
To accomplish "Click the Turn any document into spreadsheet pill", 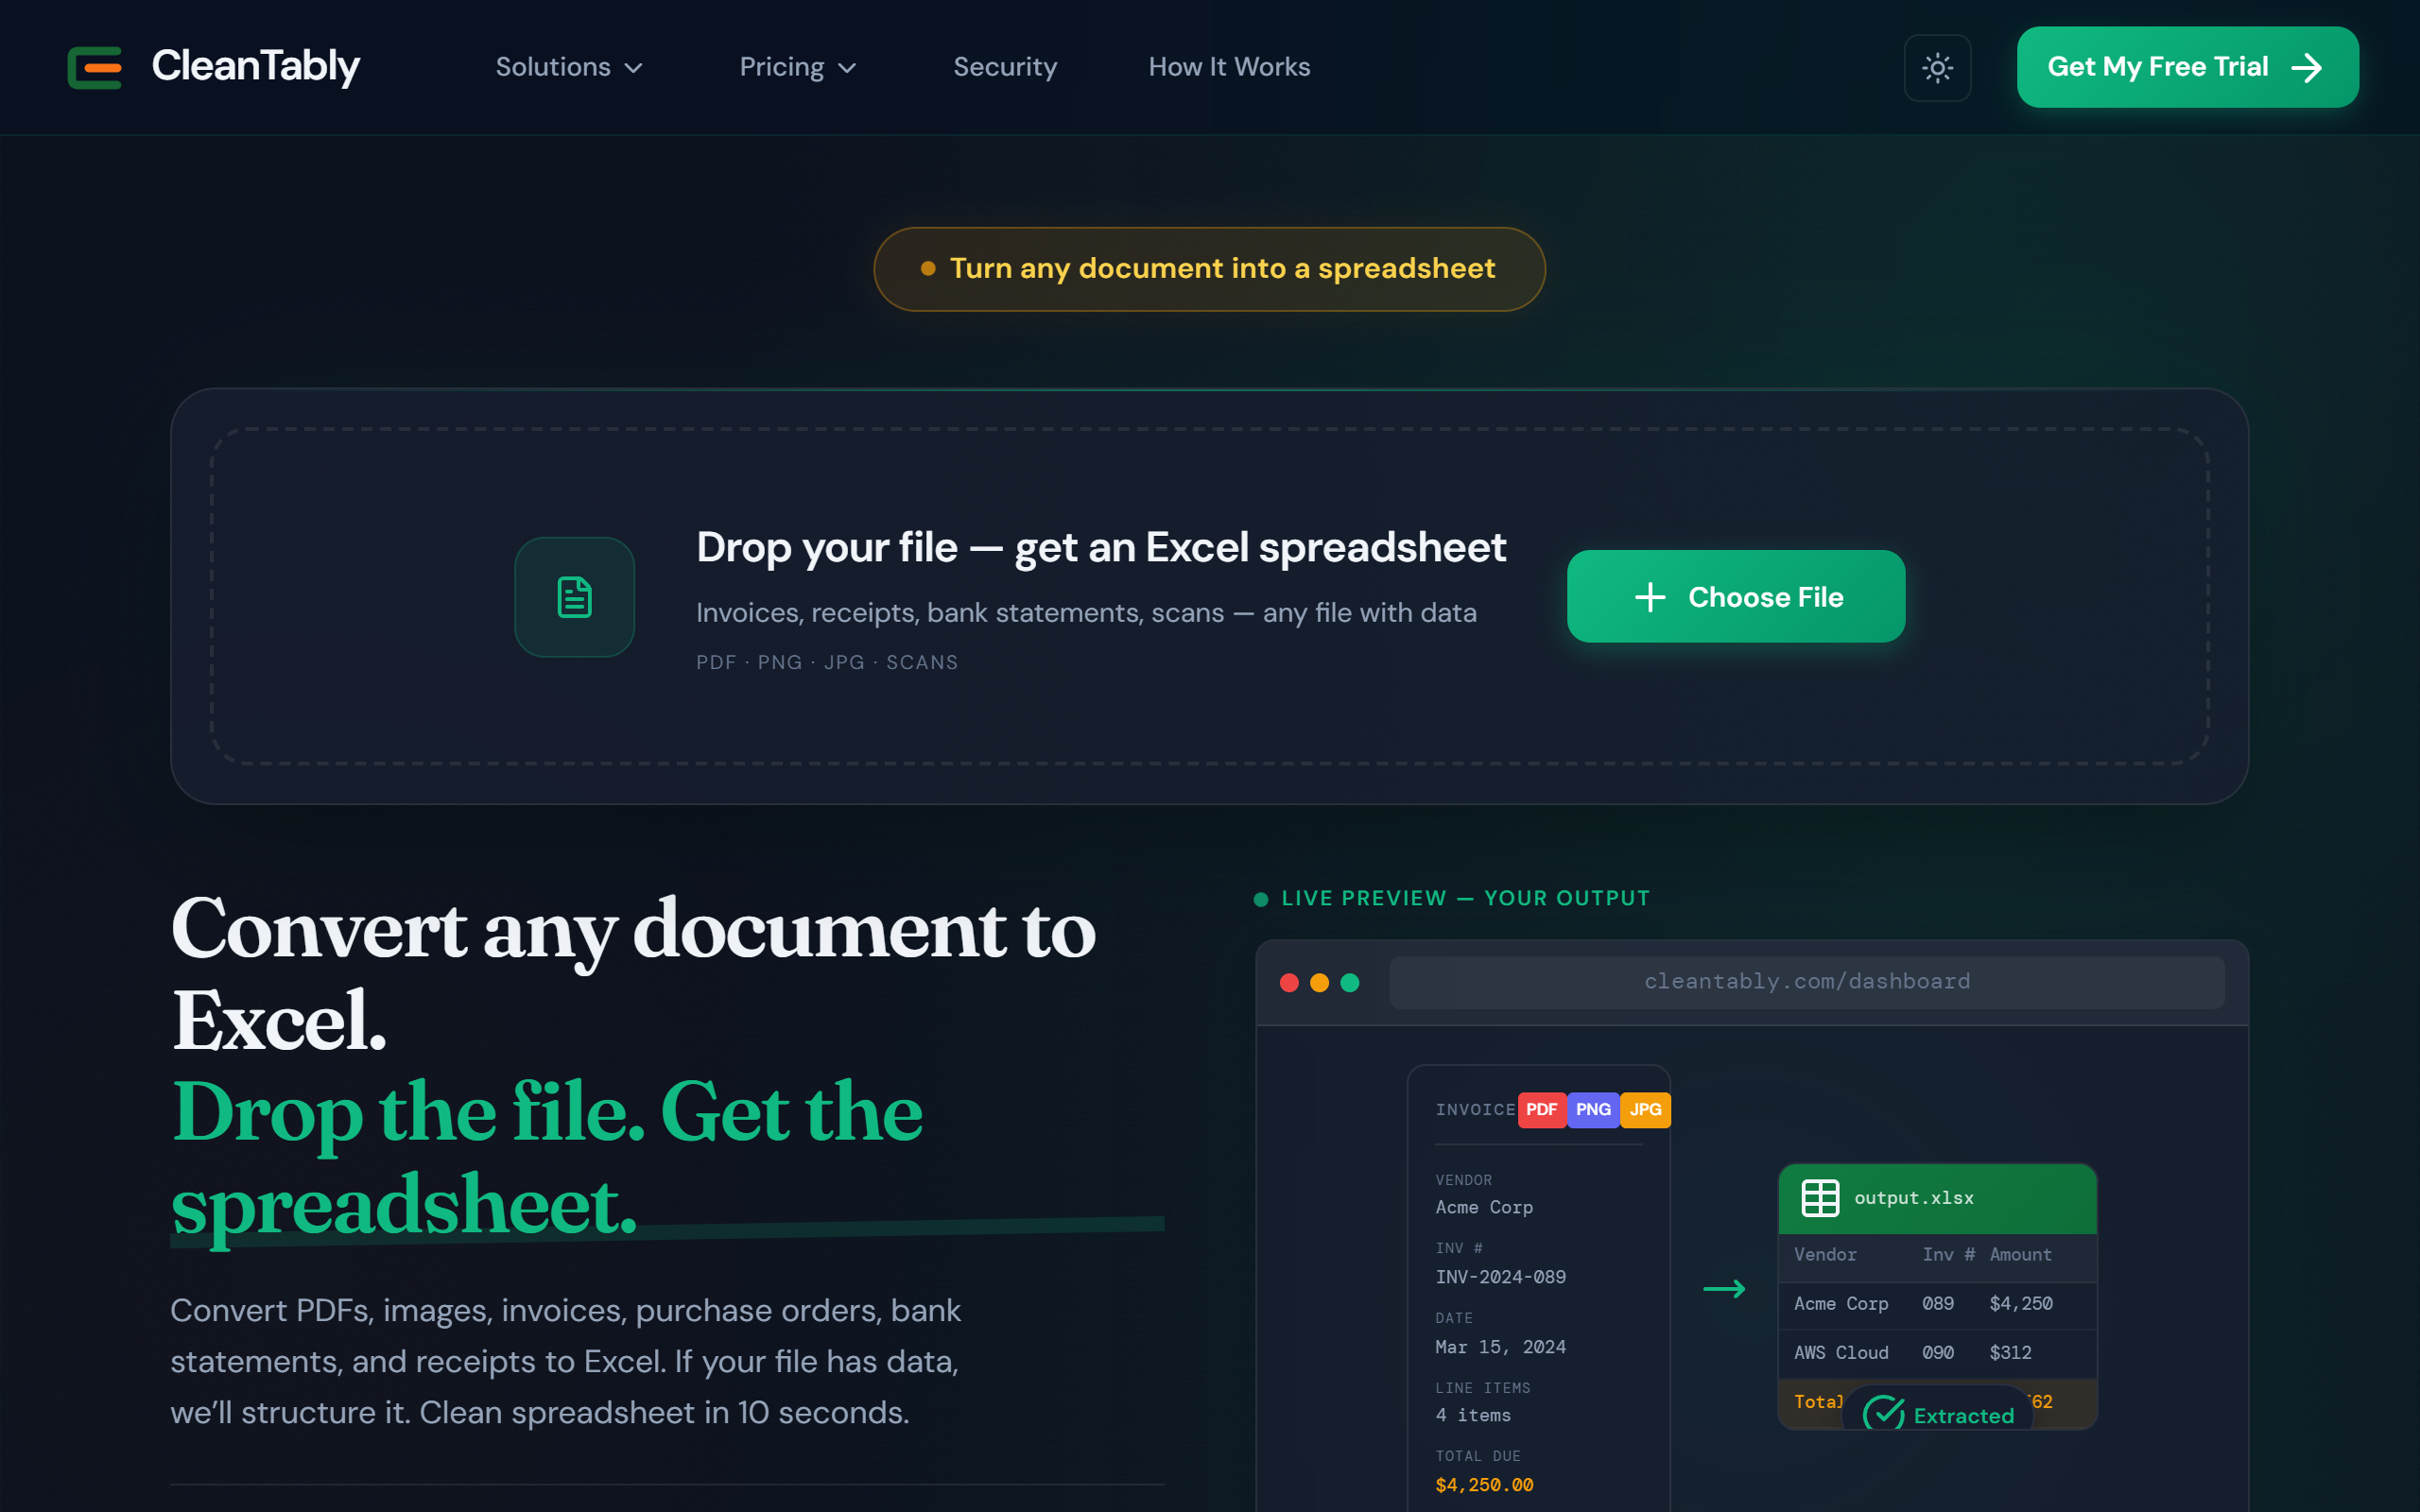I will pos(1209,268).
